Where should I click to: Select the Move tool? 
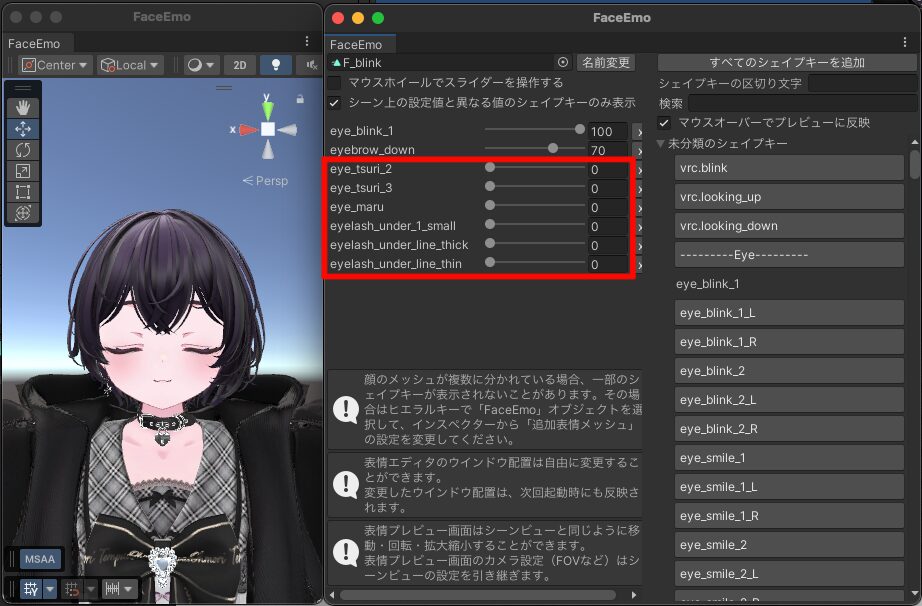coord(23,129)
